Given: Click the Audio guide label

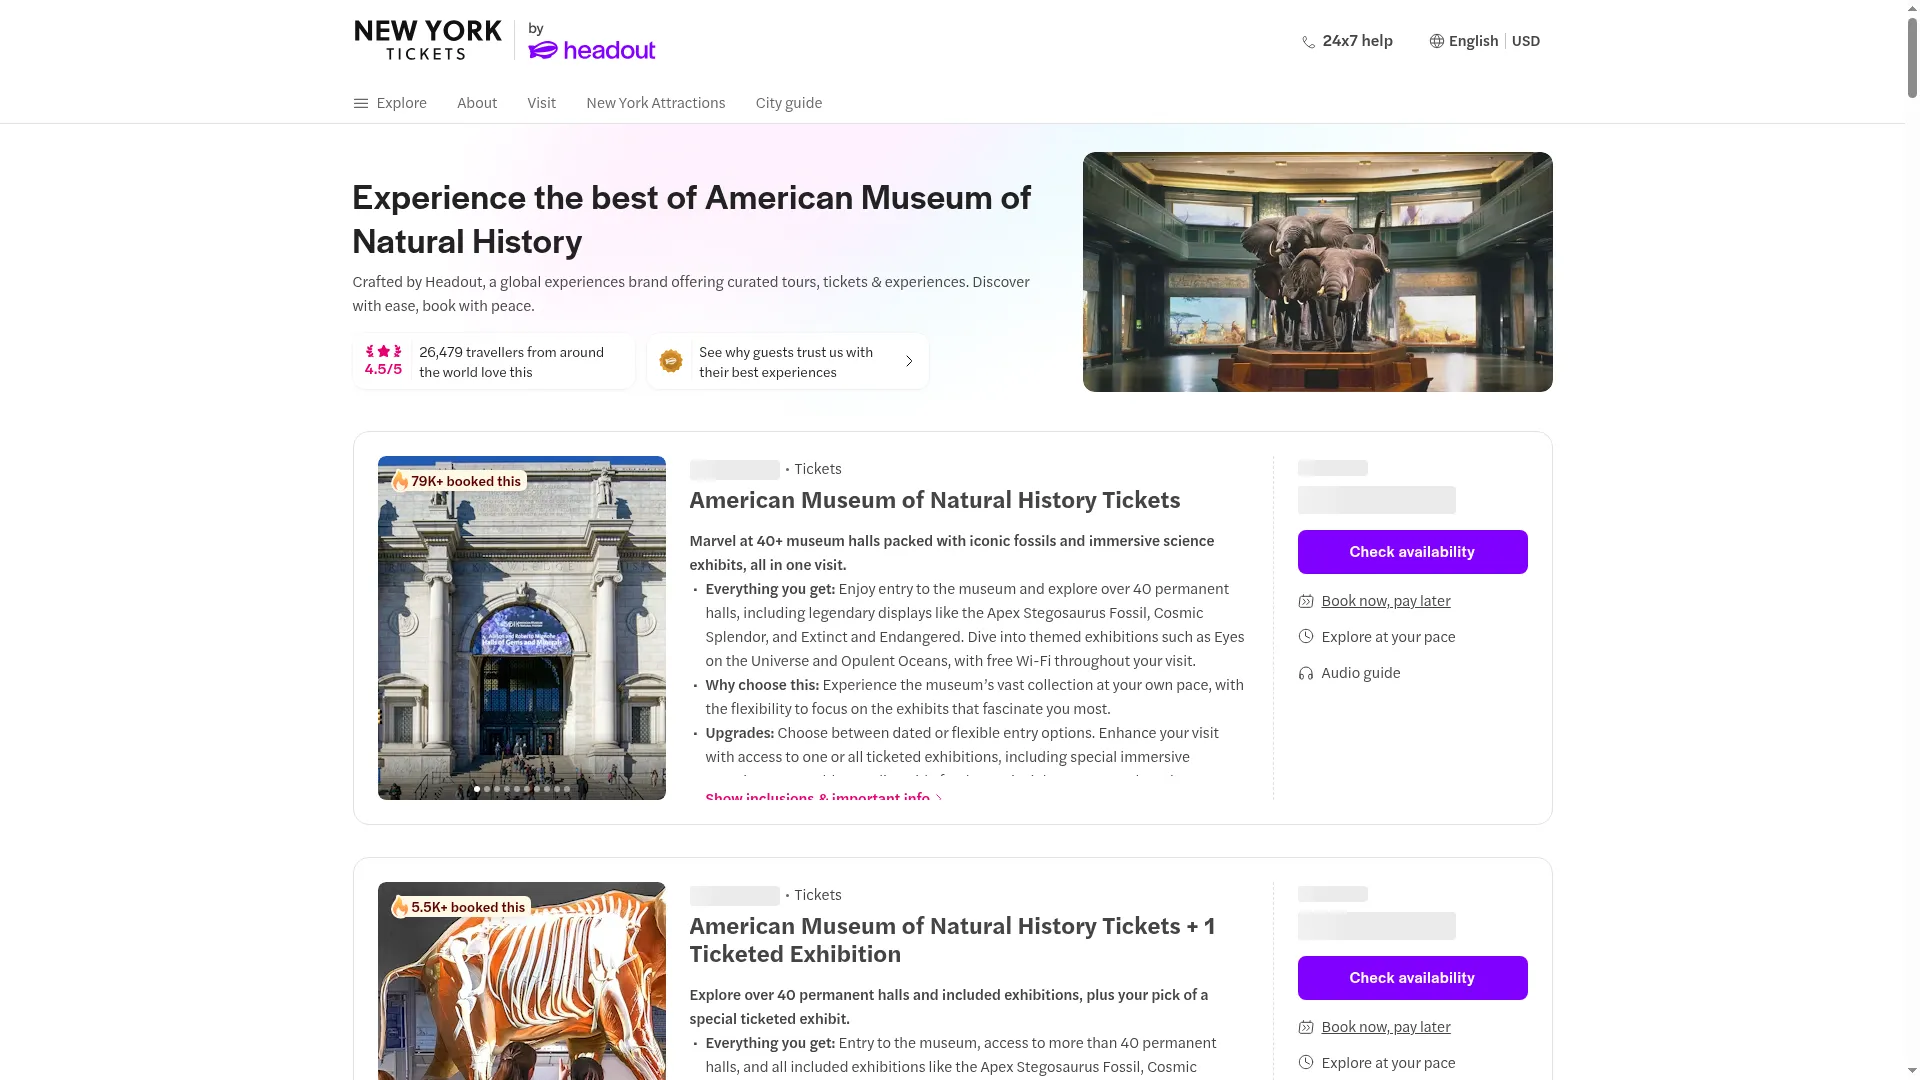Looking at the screenshot, I should (1360, 673).
